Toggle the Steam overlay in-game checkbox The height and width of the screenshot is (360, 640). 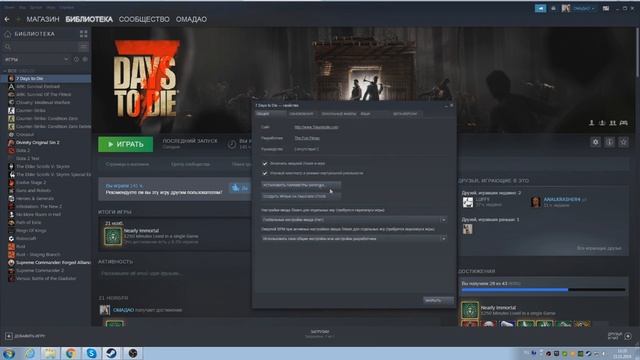[265, 164]
